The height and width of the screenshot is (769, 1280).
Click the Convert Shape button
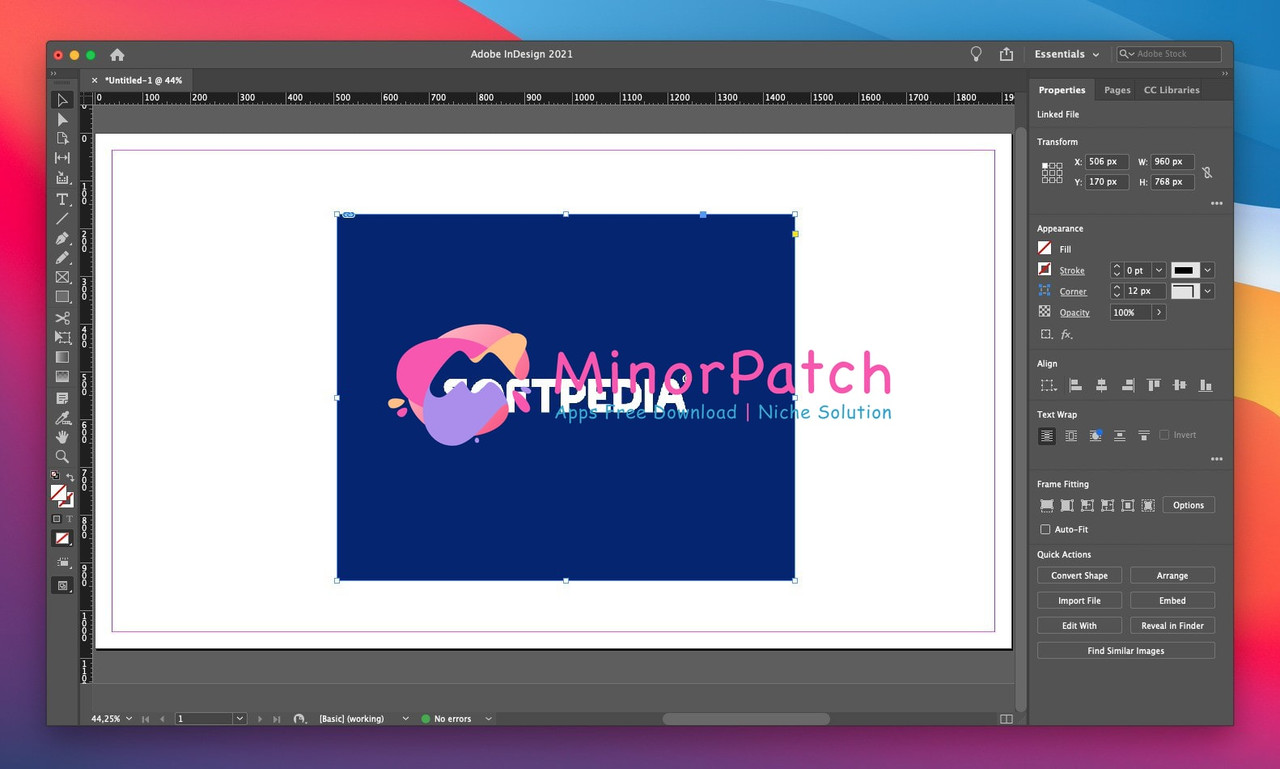tap(1079, 575)
